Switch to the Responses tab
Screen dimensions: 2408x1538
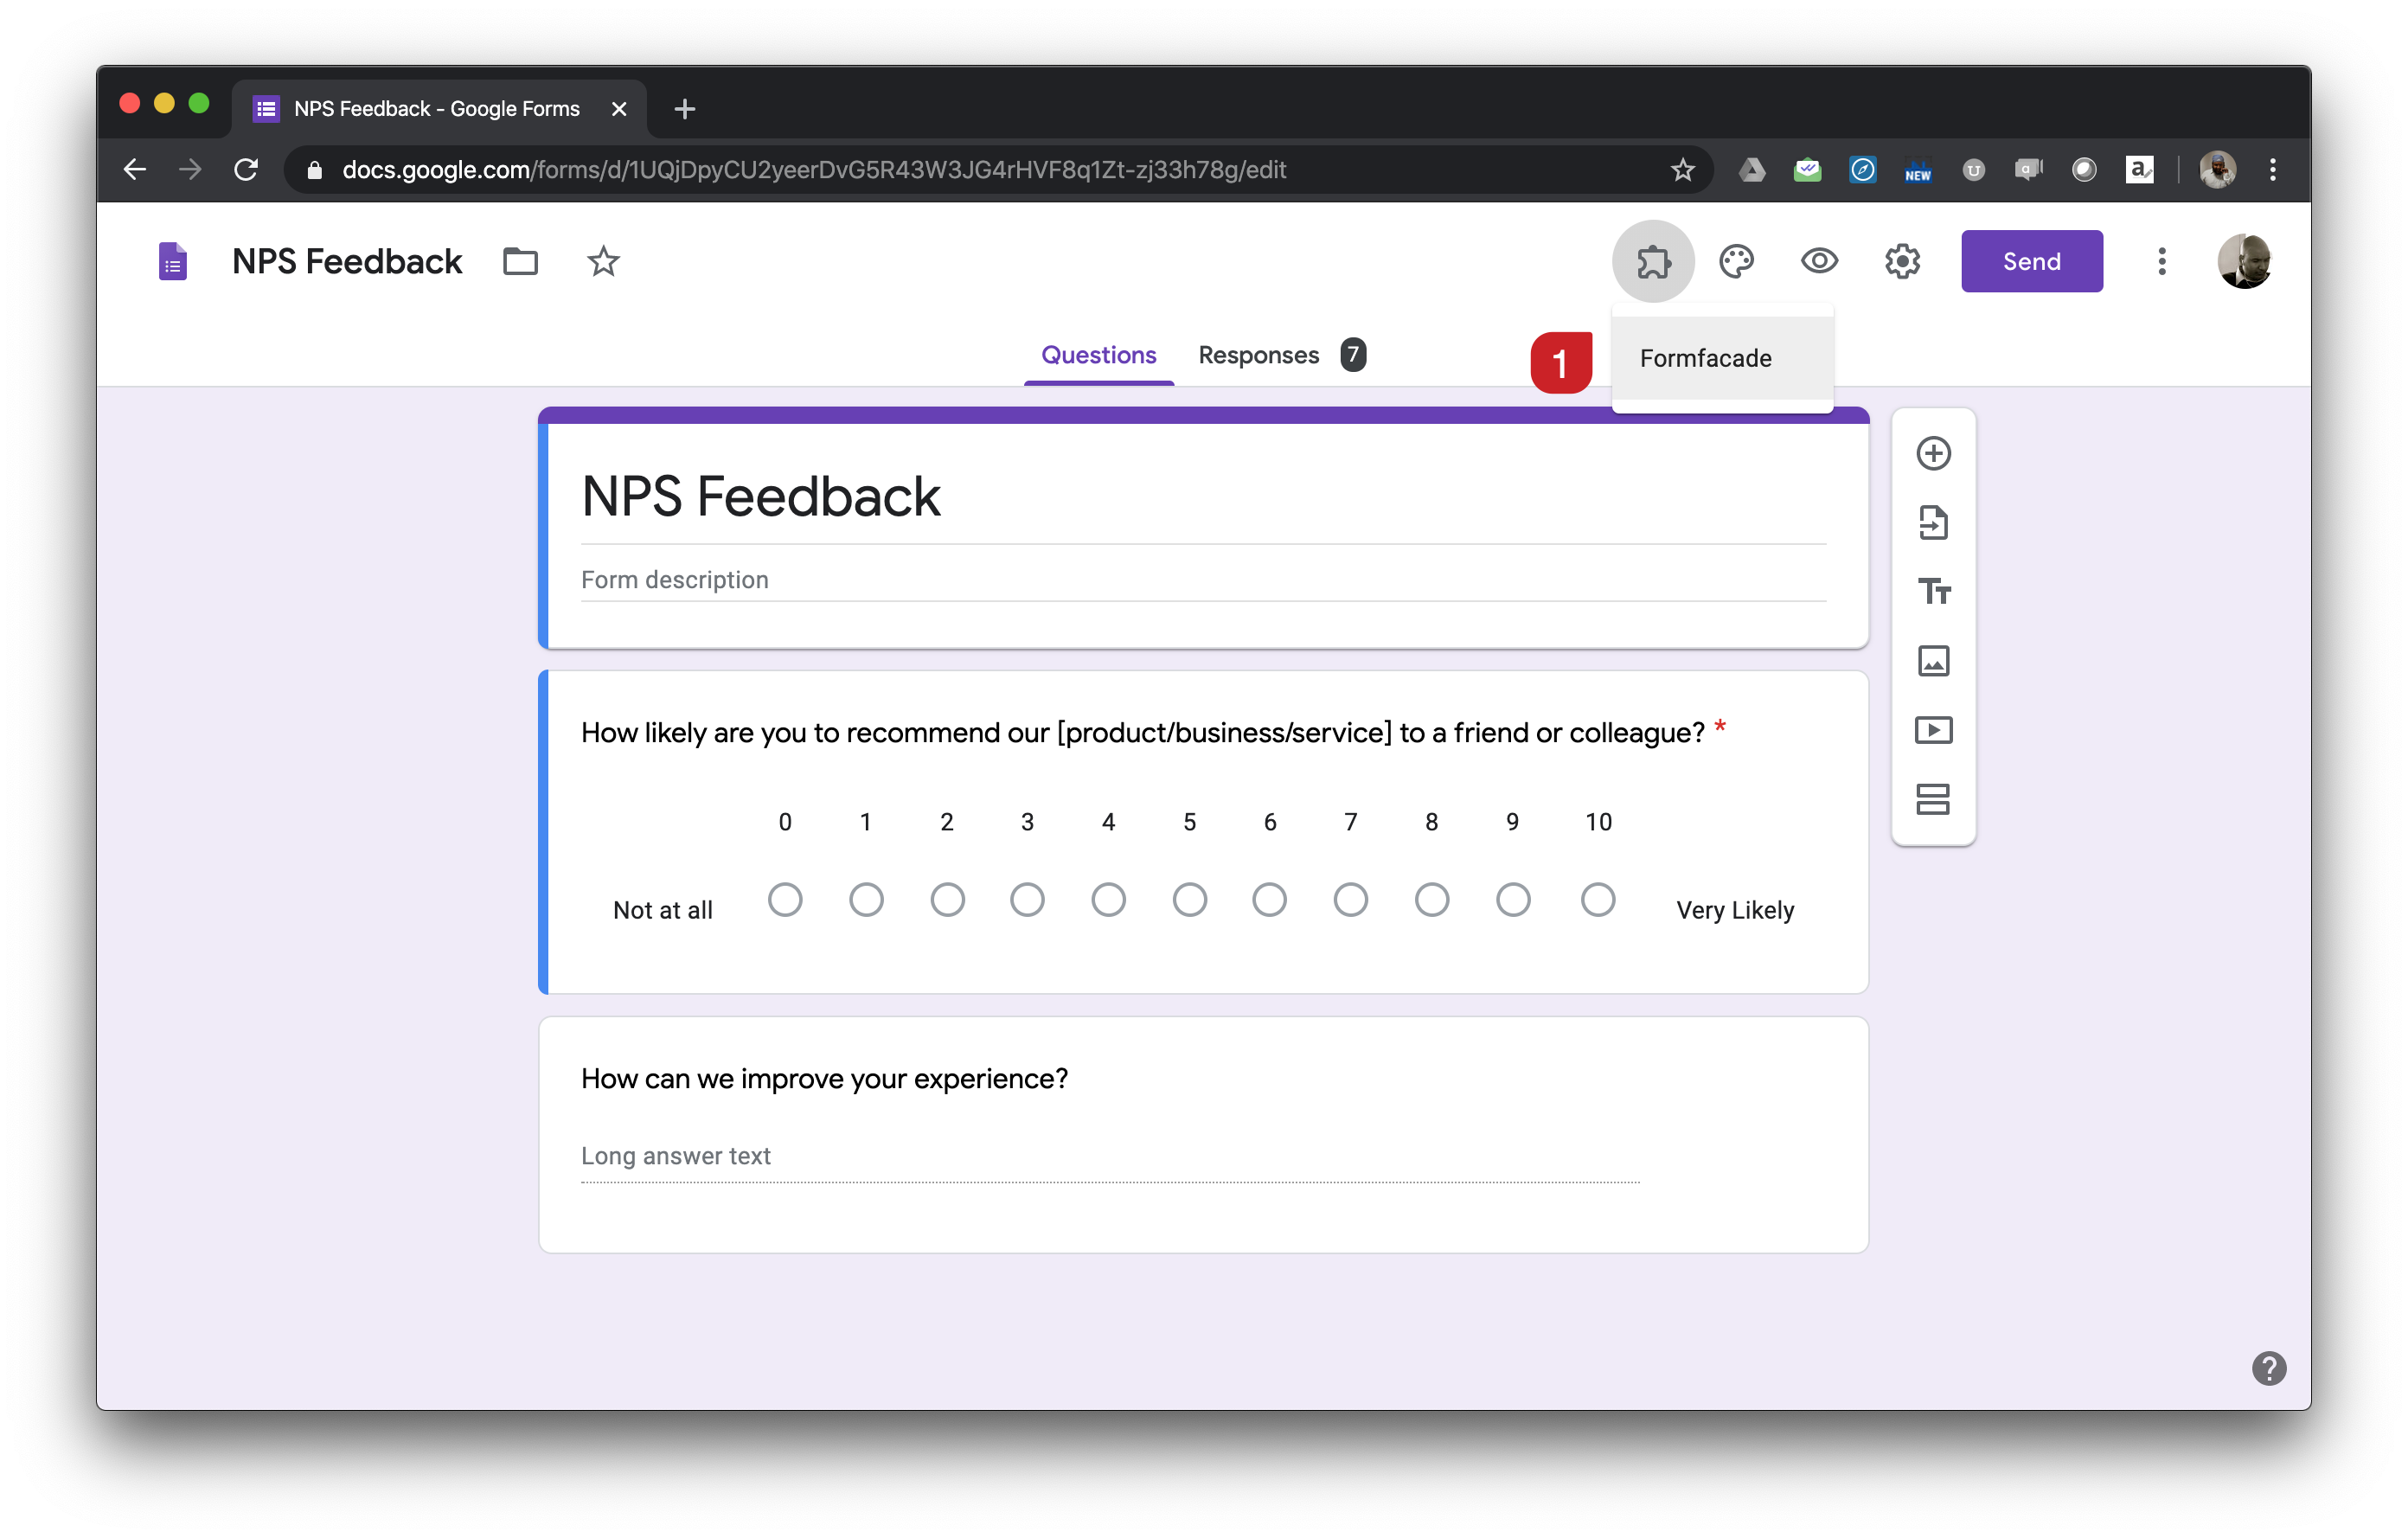[x=1259, y=355]
